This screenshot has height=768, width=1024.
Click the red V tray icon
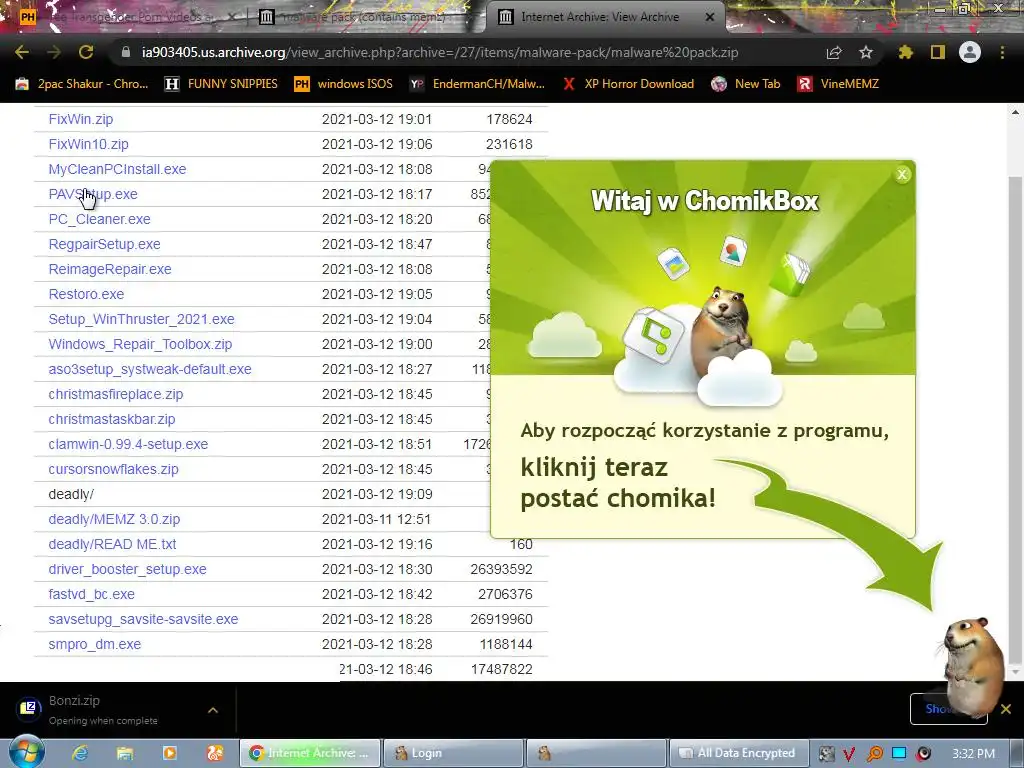click(x=849, y=754)
